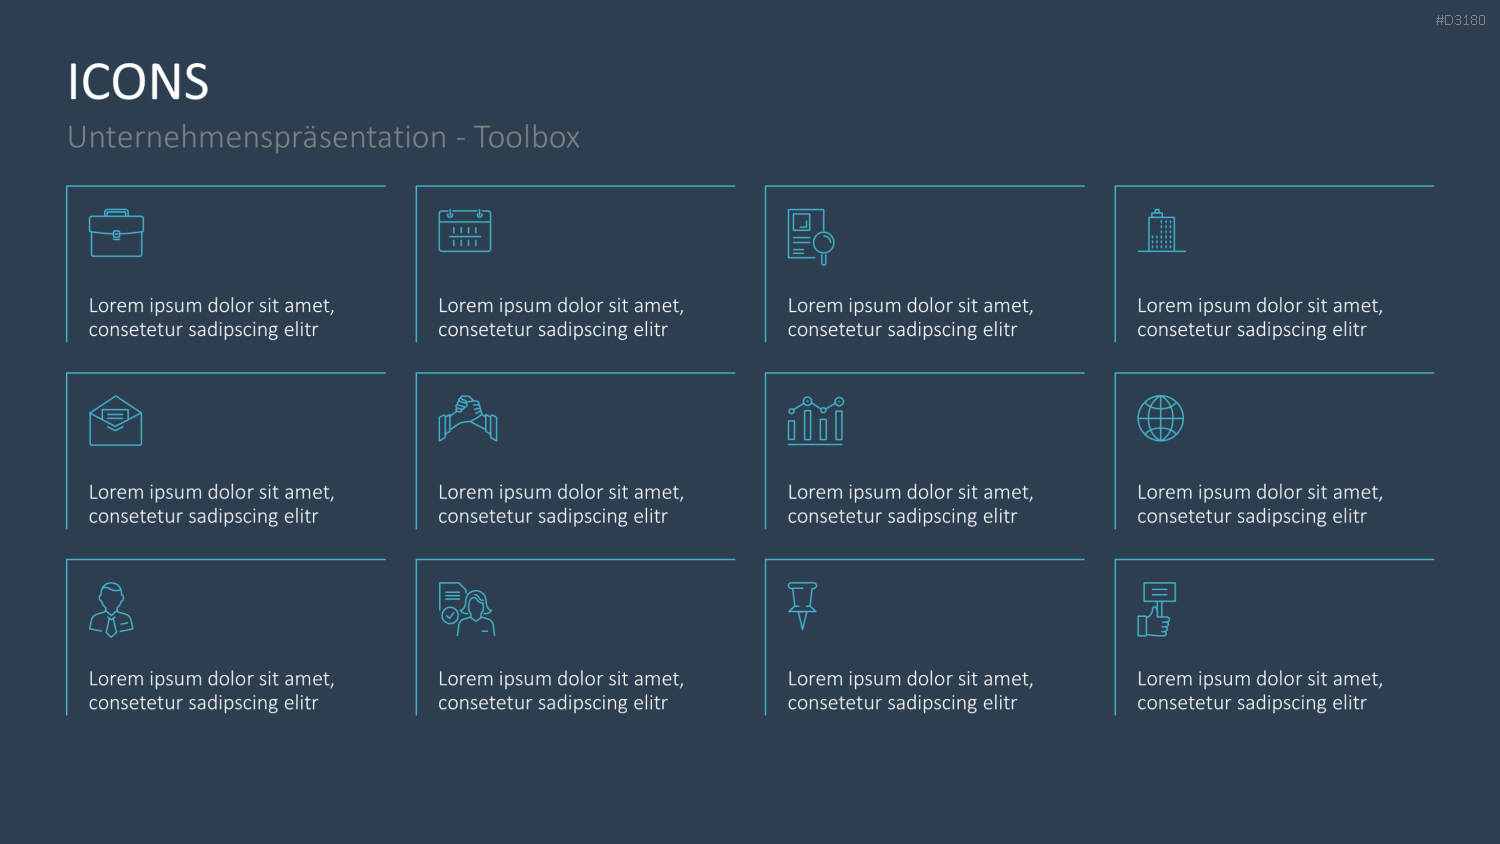Click Lorem ipsum text under the globe icon
Image resolution: width=1500 pixels, height=844 pixels.
point(1260,504)
